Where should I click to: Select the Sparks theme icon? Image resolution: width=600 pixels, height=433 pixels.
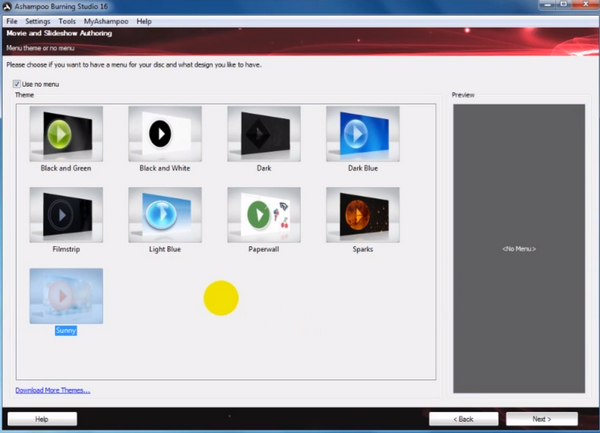pyautogui.click(x=362, y=213)
